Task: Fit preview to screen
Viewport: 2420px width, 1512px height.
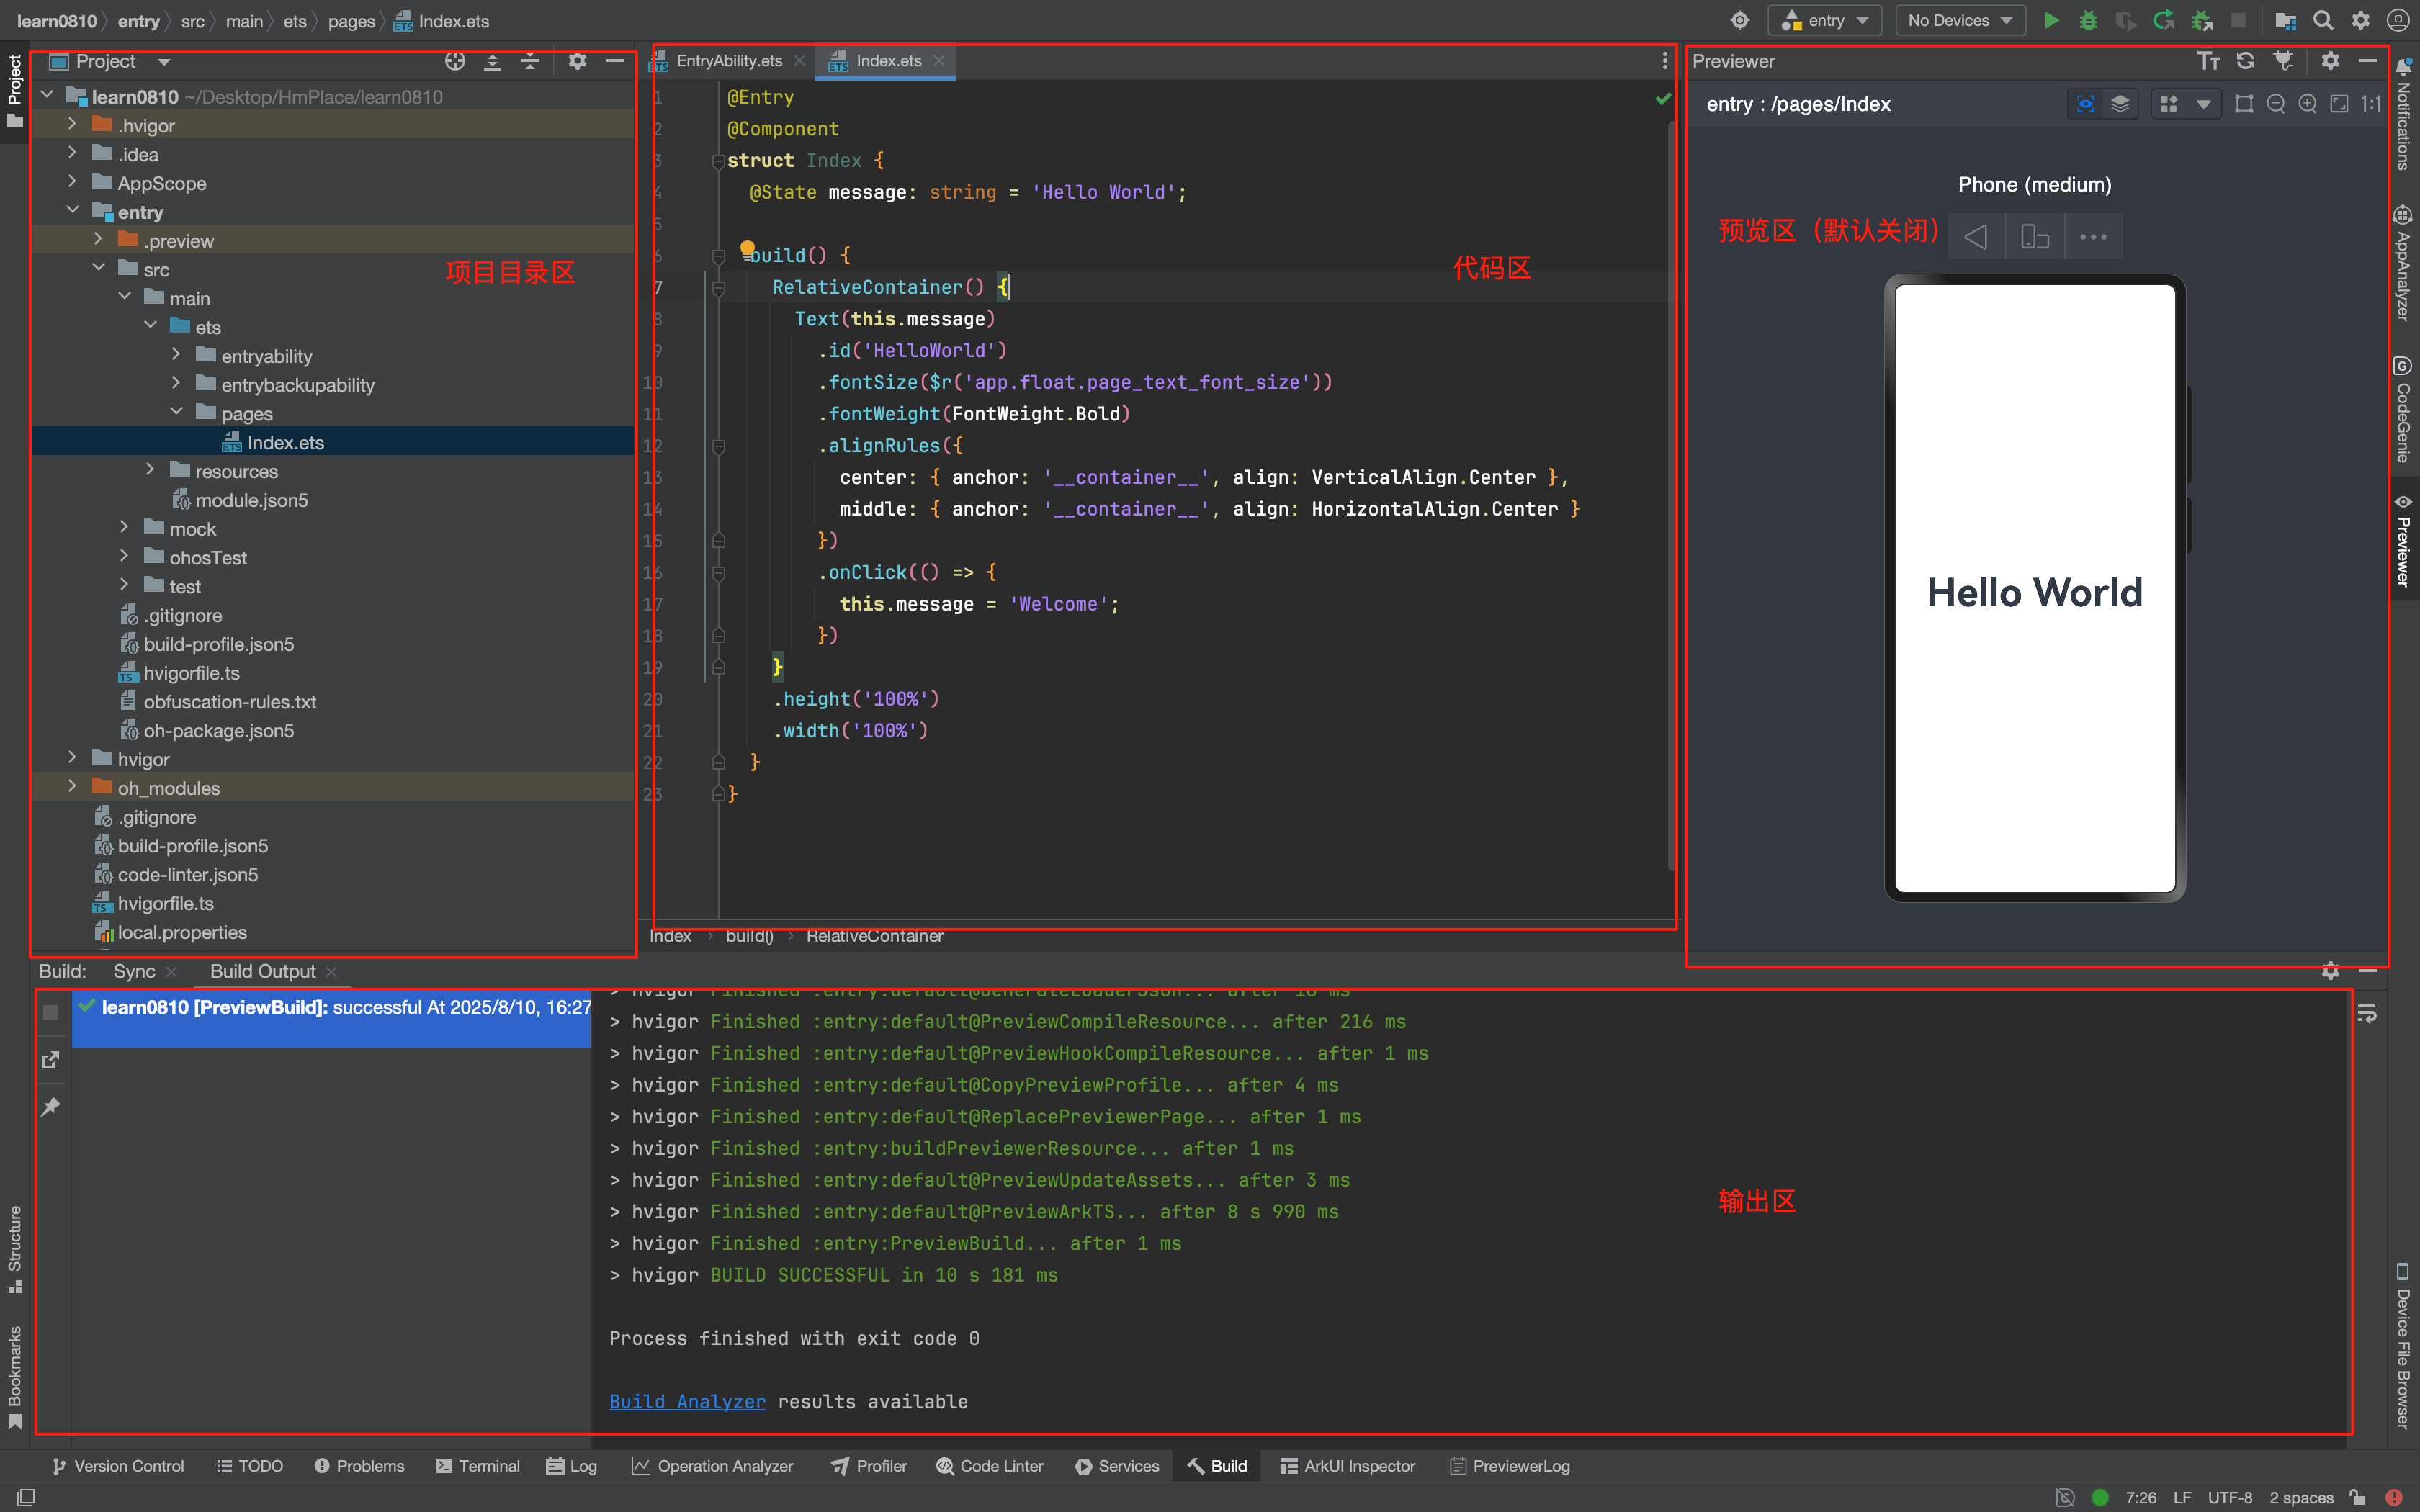Action: click(2340, 104)
